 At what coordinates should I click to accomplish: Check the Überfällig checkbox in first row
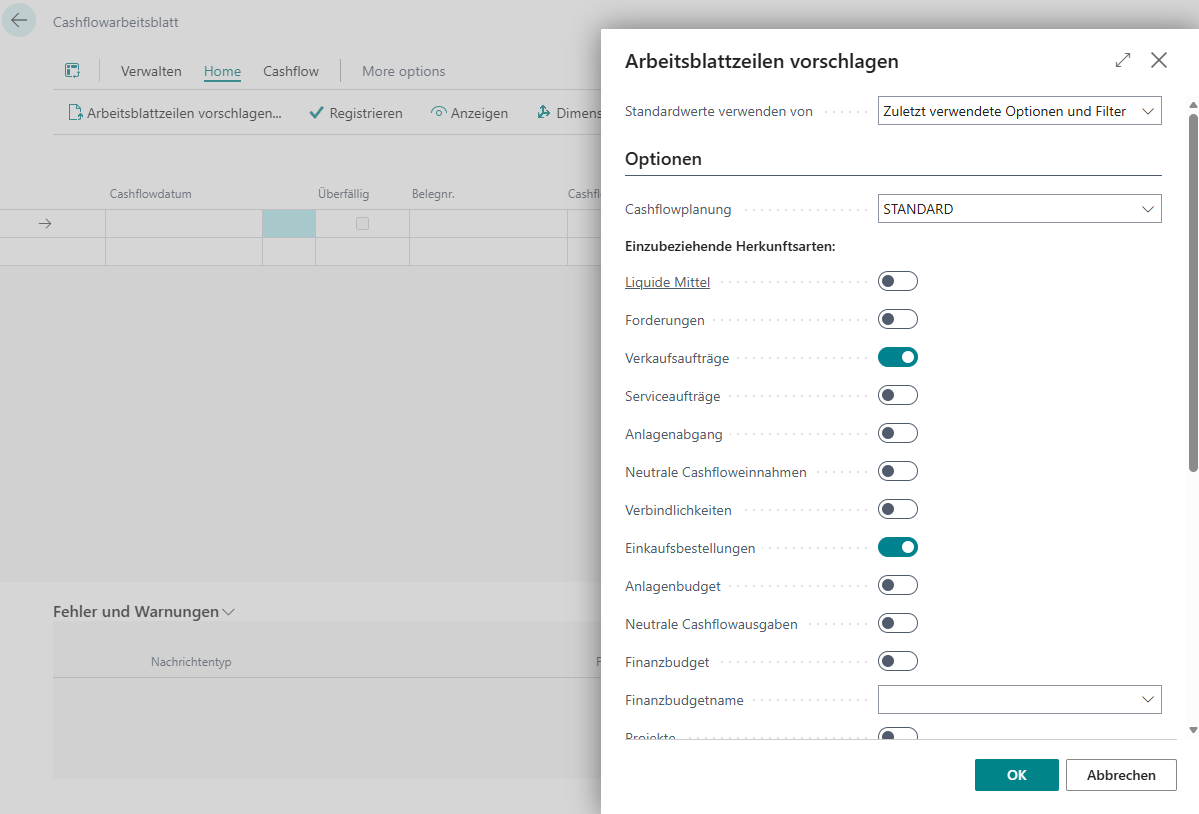[362, 224]
